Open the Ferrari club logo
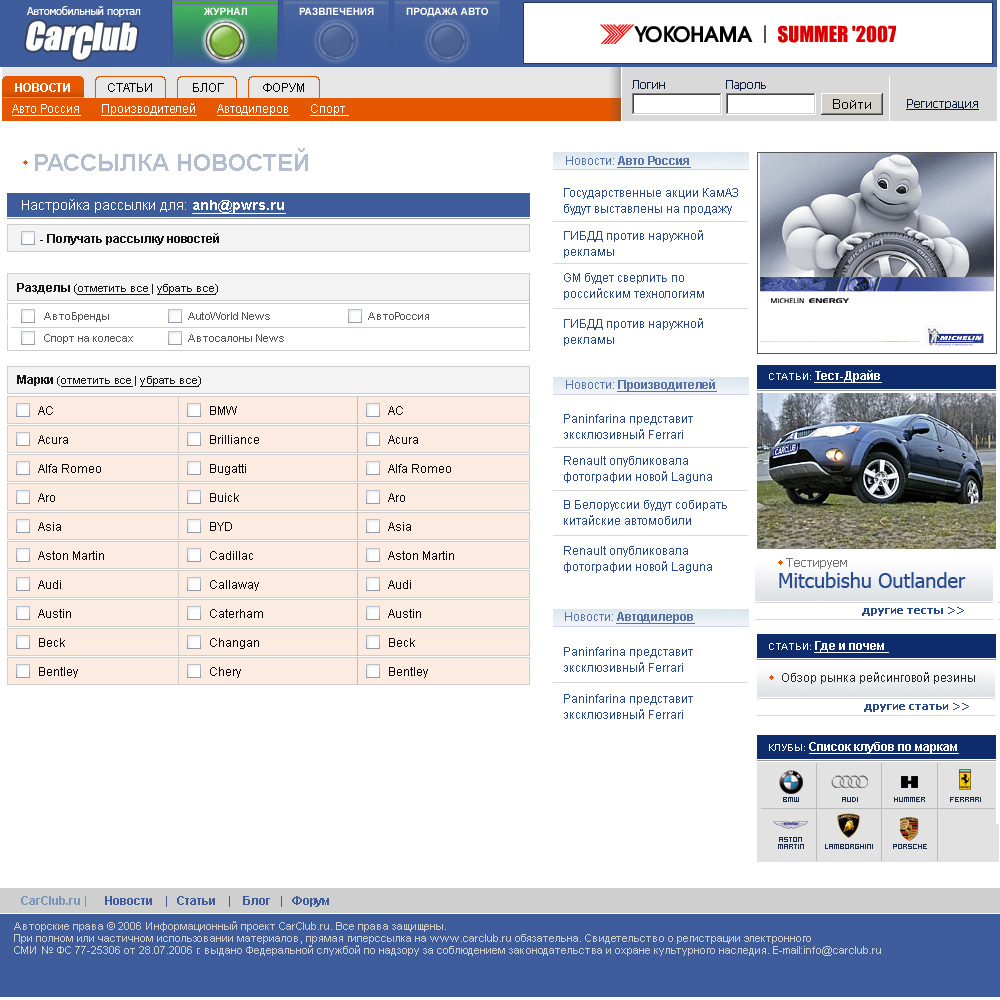 (x=965, y=786)
